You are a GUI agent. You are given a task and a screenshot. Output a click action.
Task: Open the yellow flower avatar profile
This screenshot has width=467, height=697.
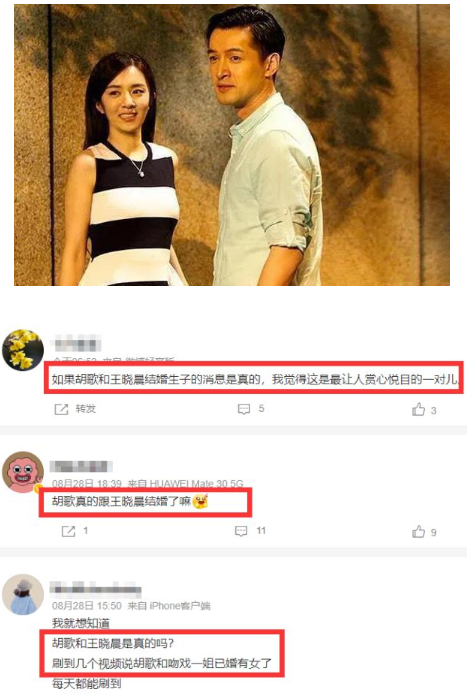(x=23, y=350)
